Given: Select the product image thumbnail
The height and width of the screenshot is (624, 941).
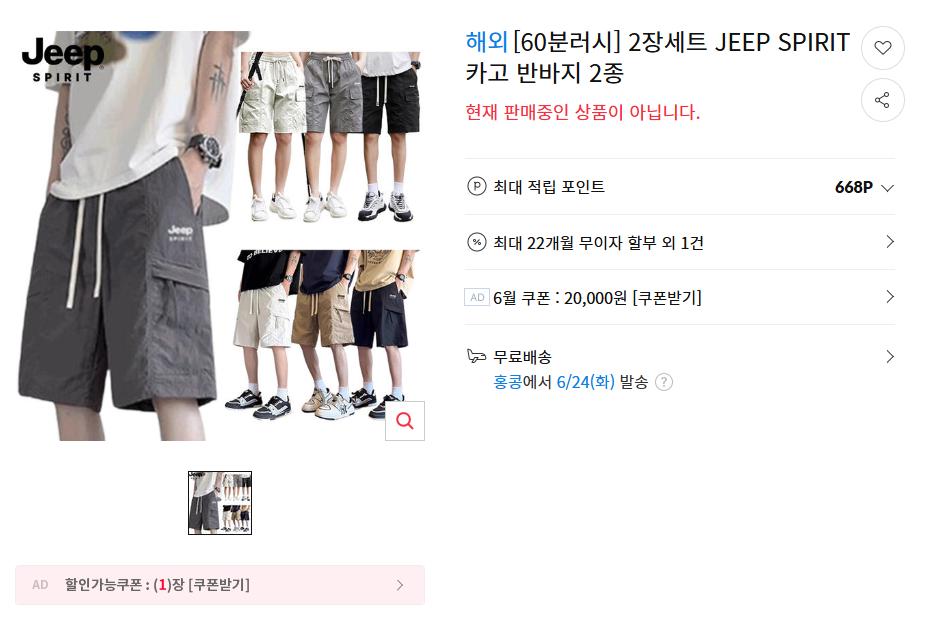Looking at the screenshot, I should (220, 503).
